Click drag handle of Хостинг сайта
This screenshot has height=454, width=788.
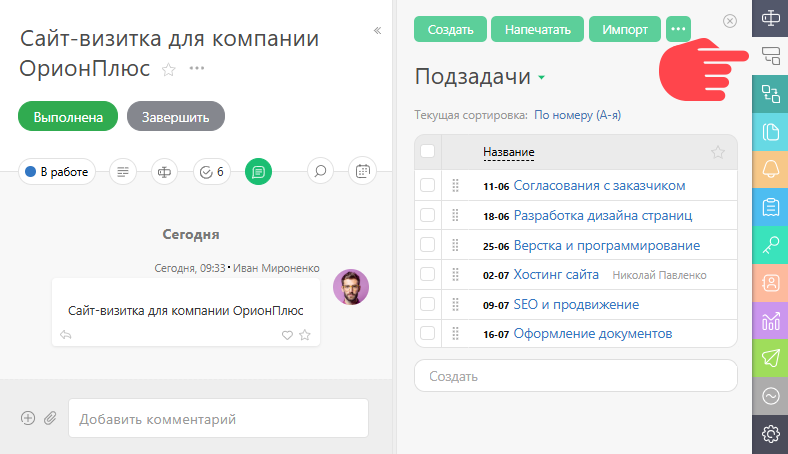pos(455,275)
